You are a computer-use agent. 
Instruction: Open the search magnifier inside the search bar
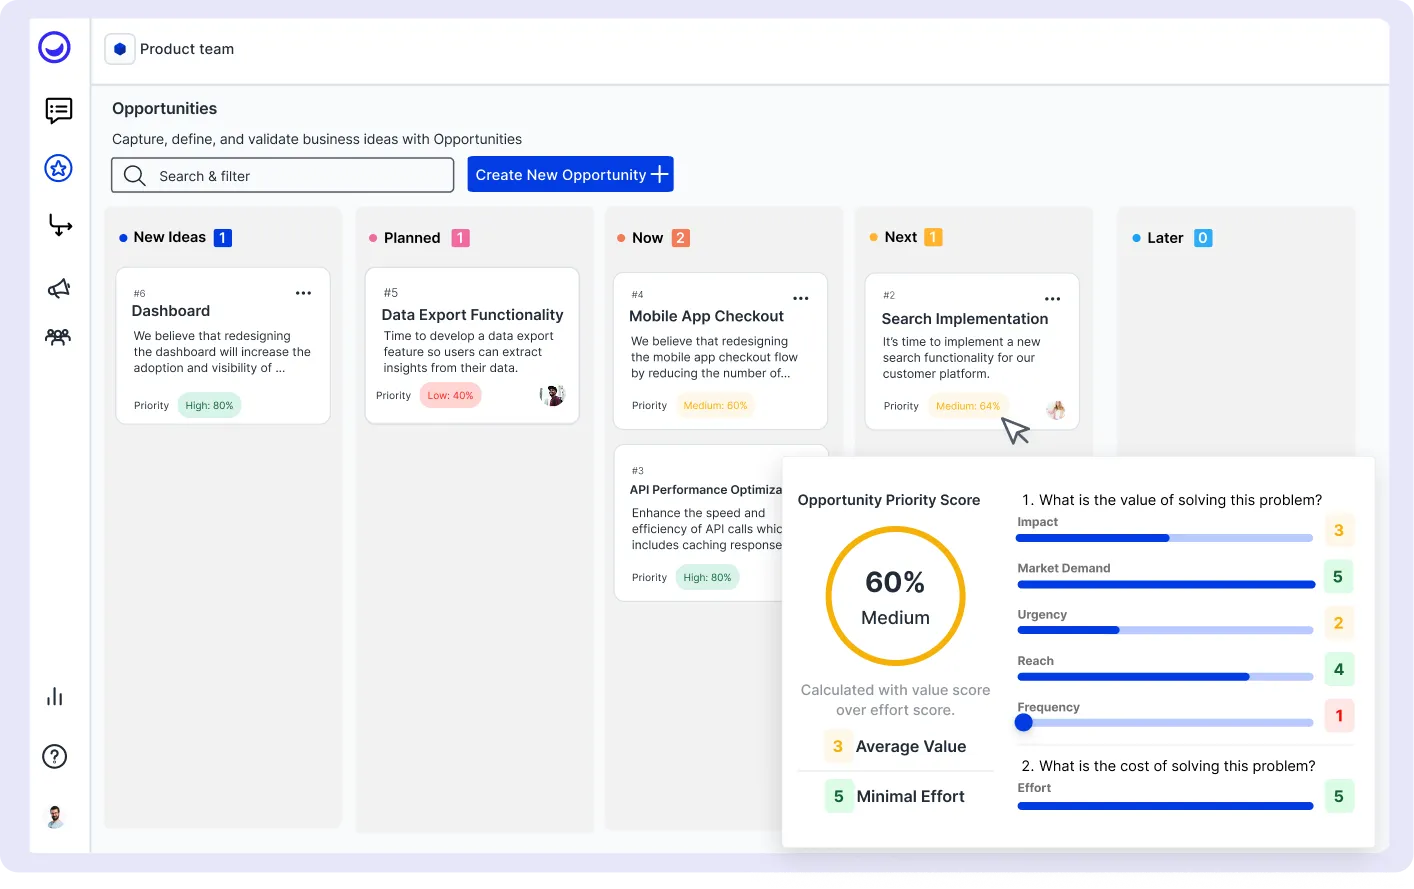(134, 175)
